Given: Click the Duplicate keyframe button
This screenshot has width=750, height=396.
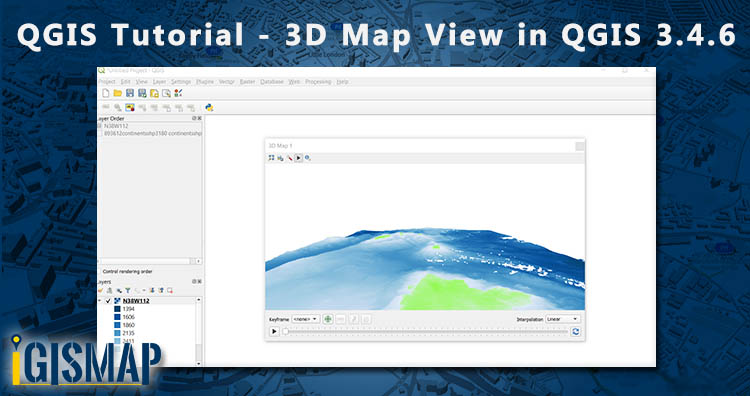Looking at the screenshot, I should click(x=366, y=319).
